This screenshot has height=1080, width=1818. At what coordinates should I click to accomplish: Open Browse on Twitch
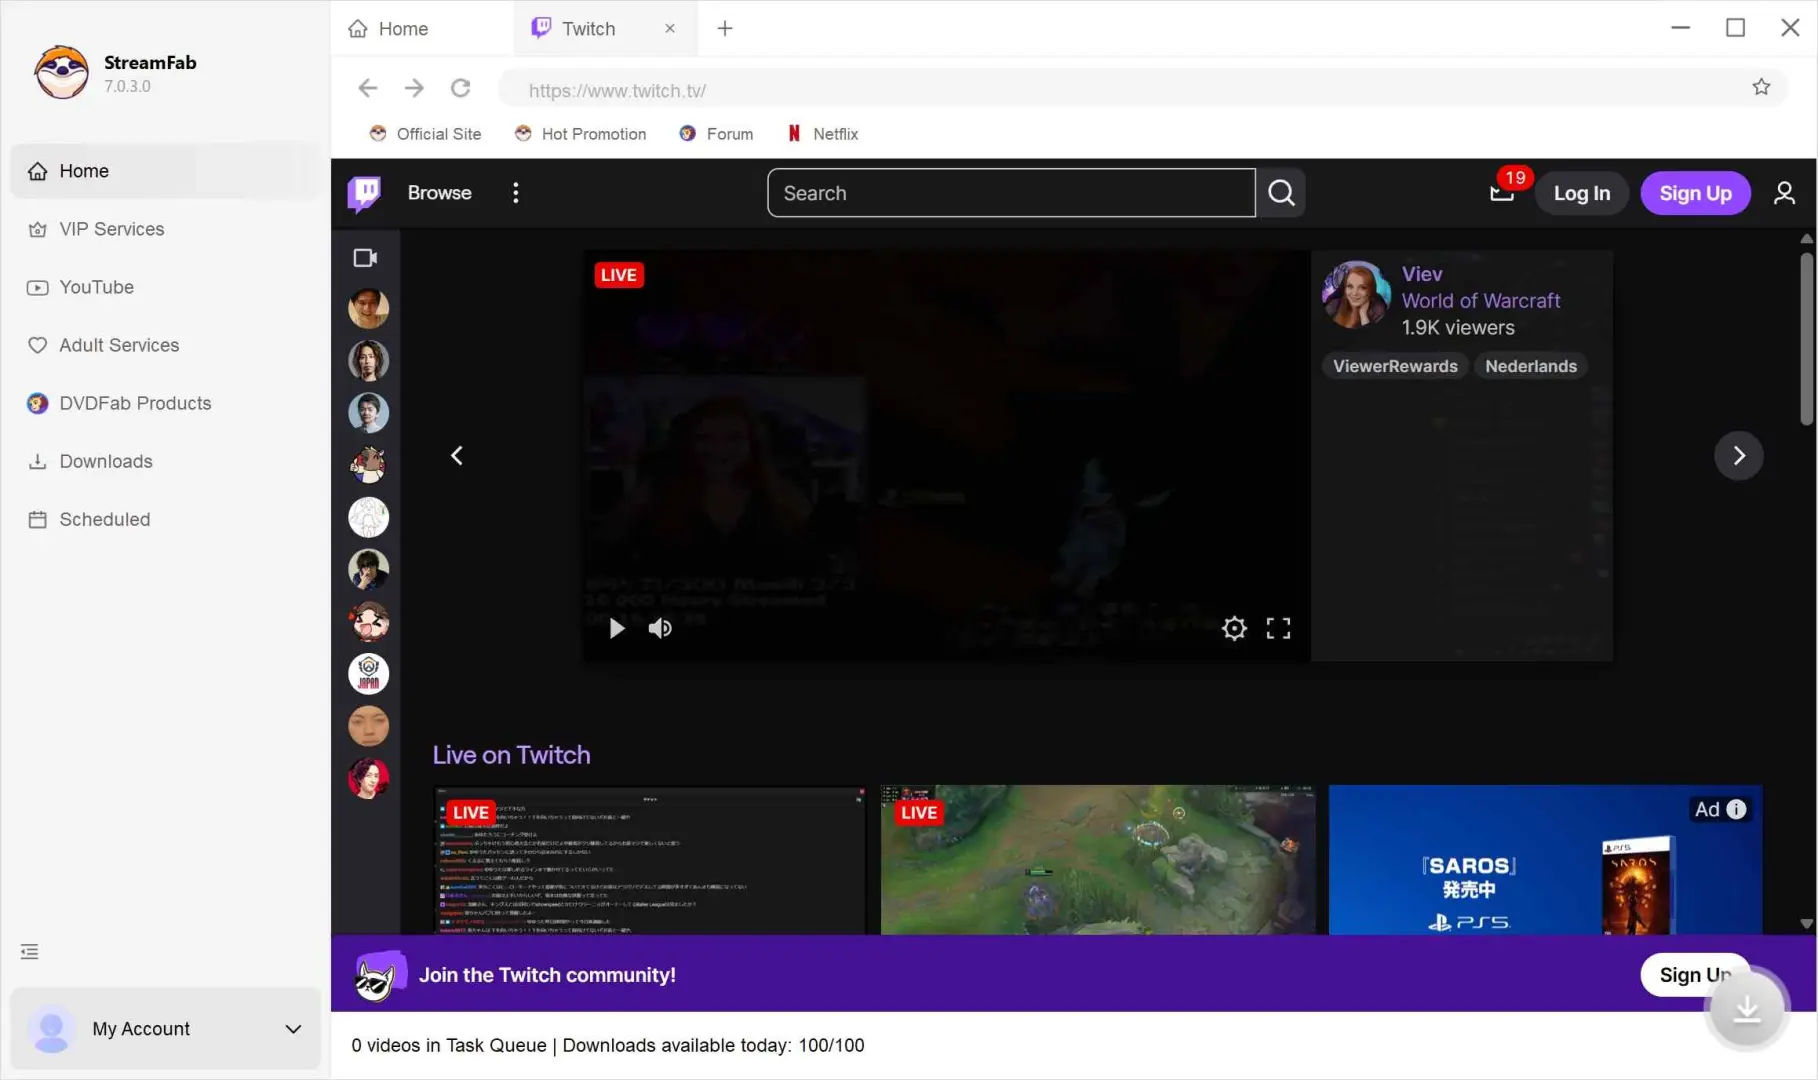pyautogui.click(x=439, y=193)
